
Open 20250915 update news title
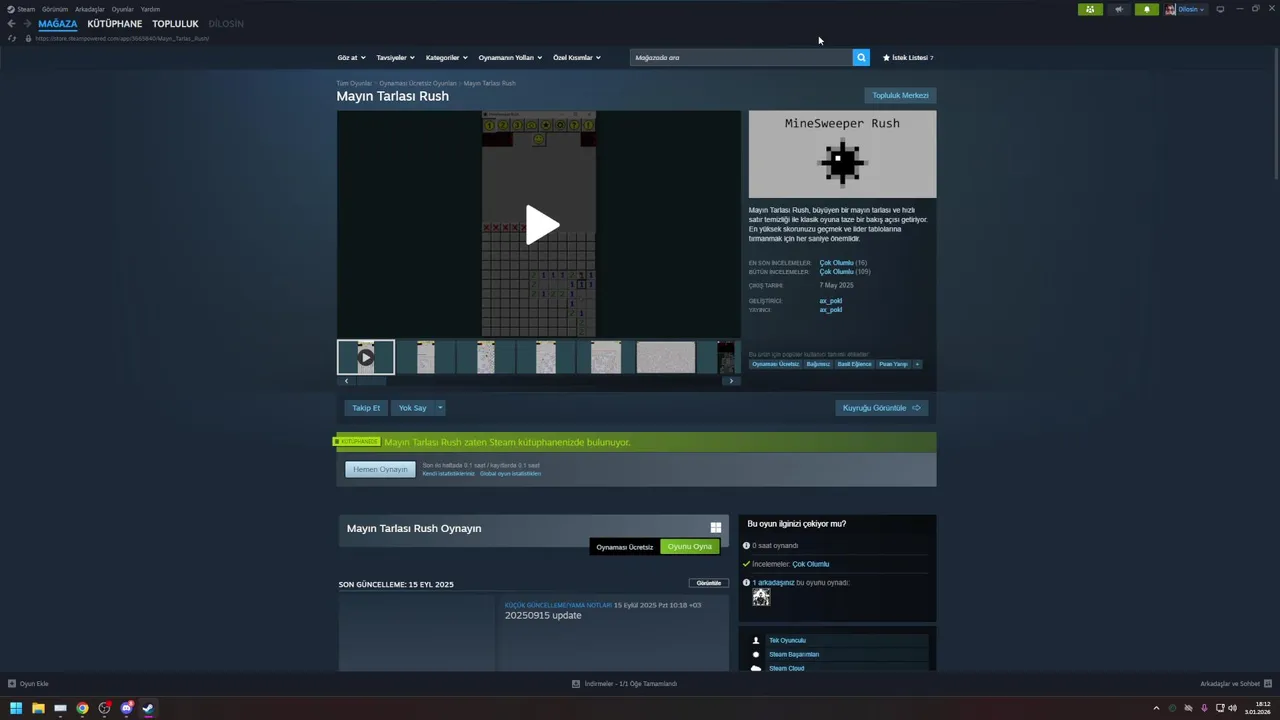[x=543, y=615]
